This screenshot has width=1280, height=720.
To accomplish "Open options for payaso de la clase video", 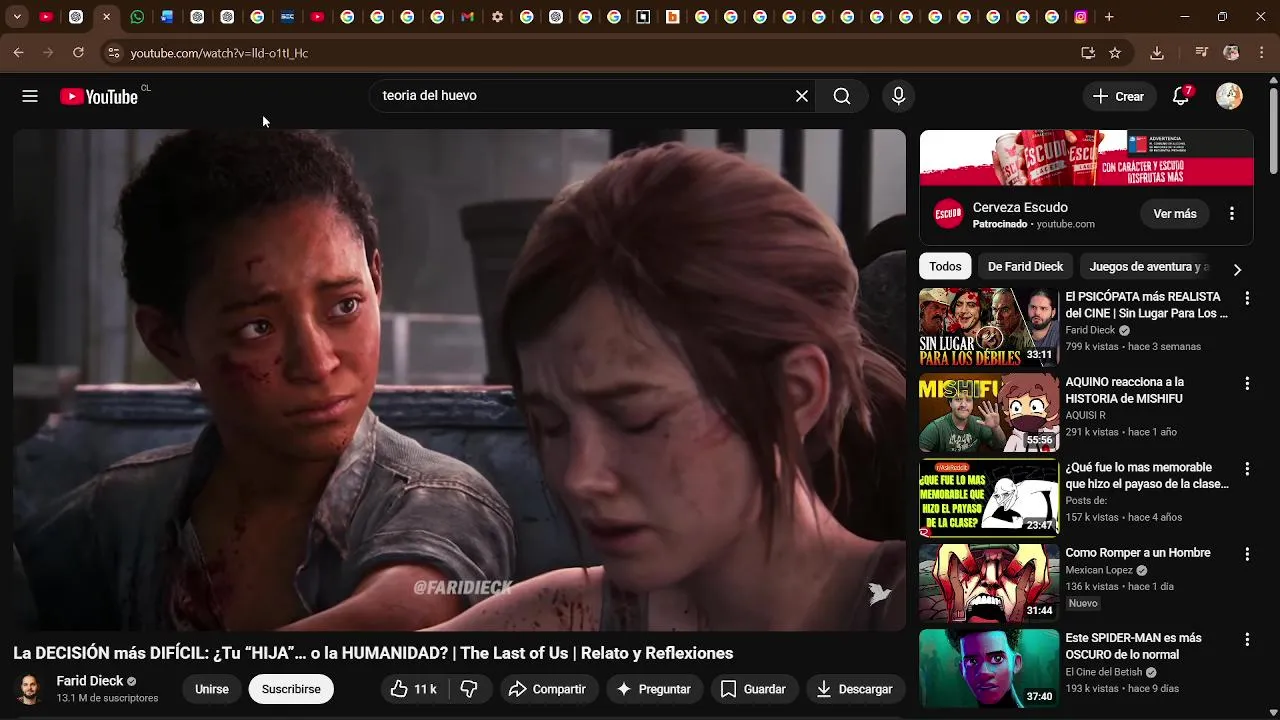I will click(1247, 469).
